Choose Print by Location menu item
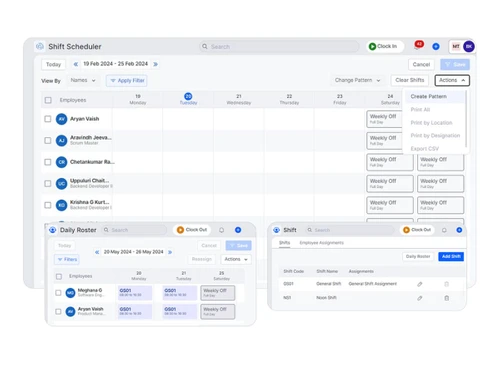The width and height of the screenshot is (500, 375). (431, 123)
